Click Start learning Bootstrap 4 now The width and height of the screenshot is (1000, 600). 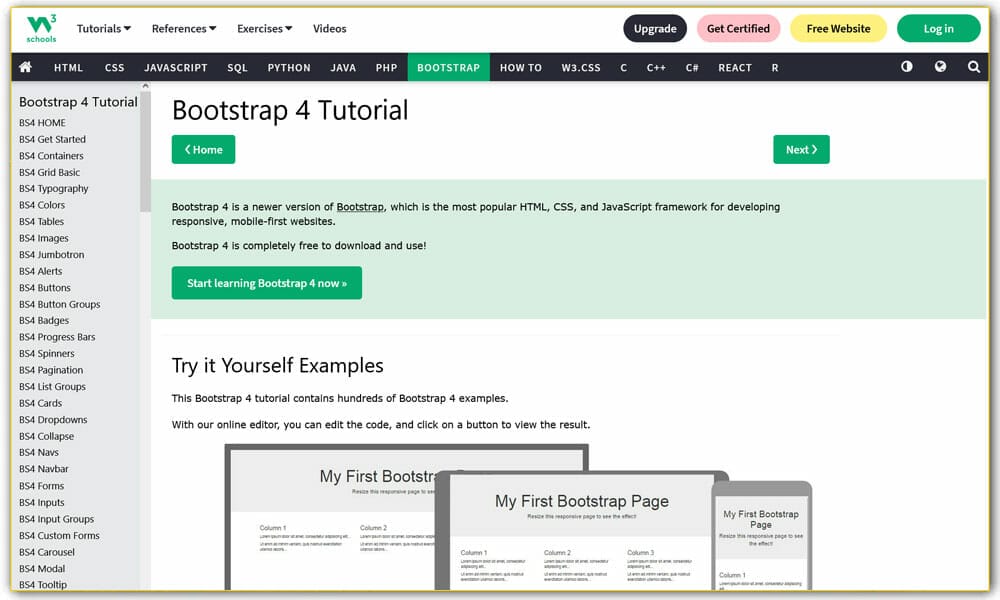point(266,283)
